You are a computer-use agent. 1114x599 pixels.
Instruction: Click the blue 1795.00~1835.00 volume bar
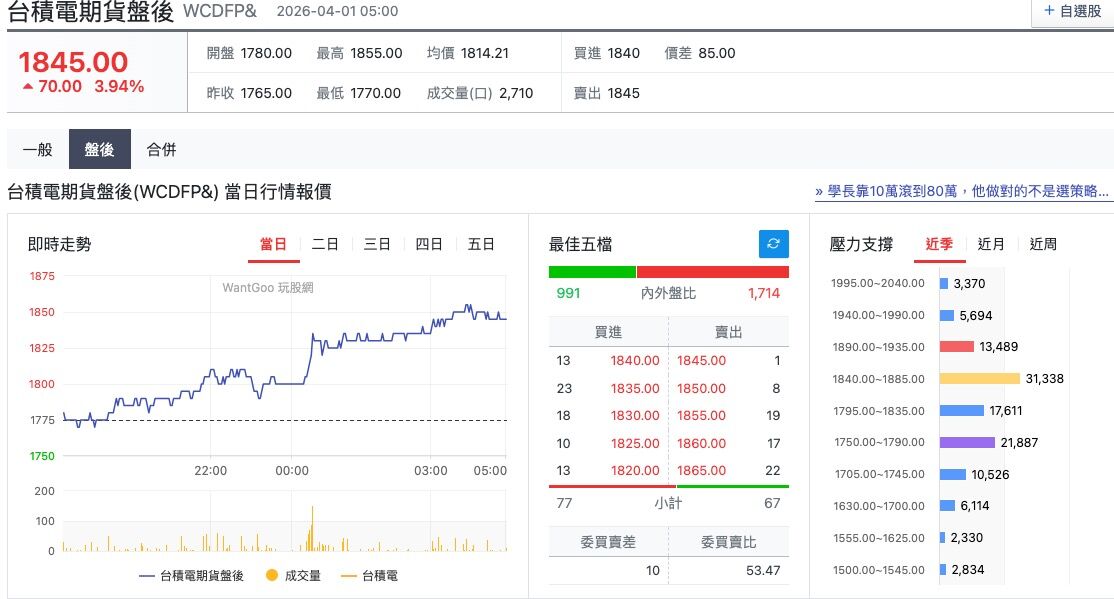tap(962, 411)
